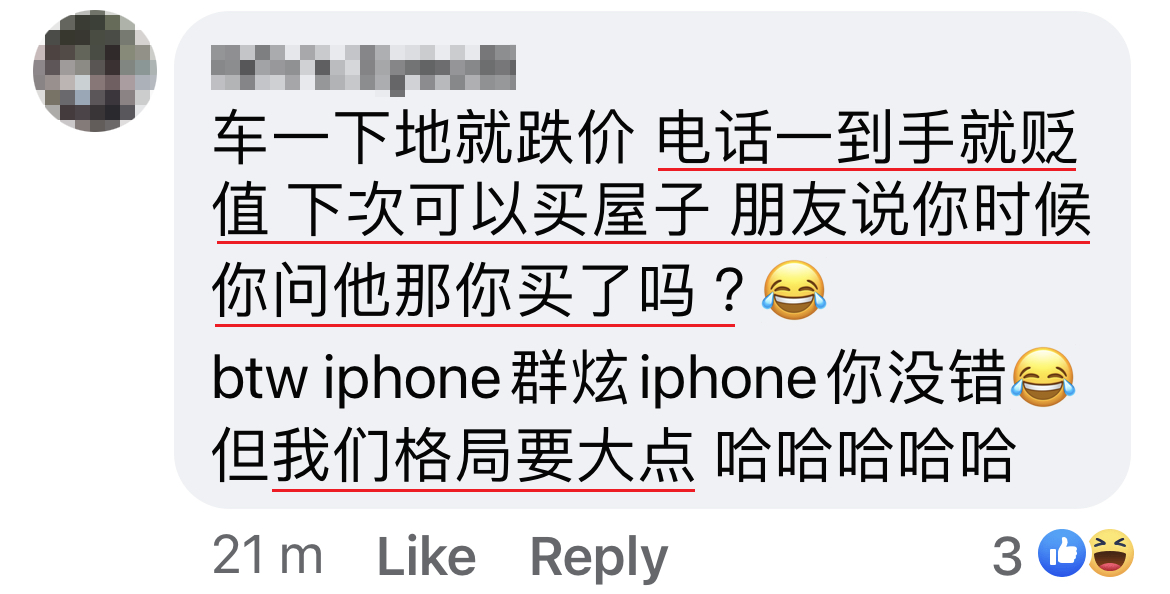1170x594 pixels.
Task: Reply to this comment
Action: 598,557
